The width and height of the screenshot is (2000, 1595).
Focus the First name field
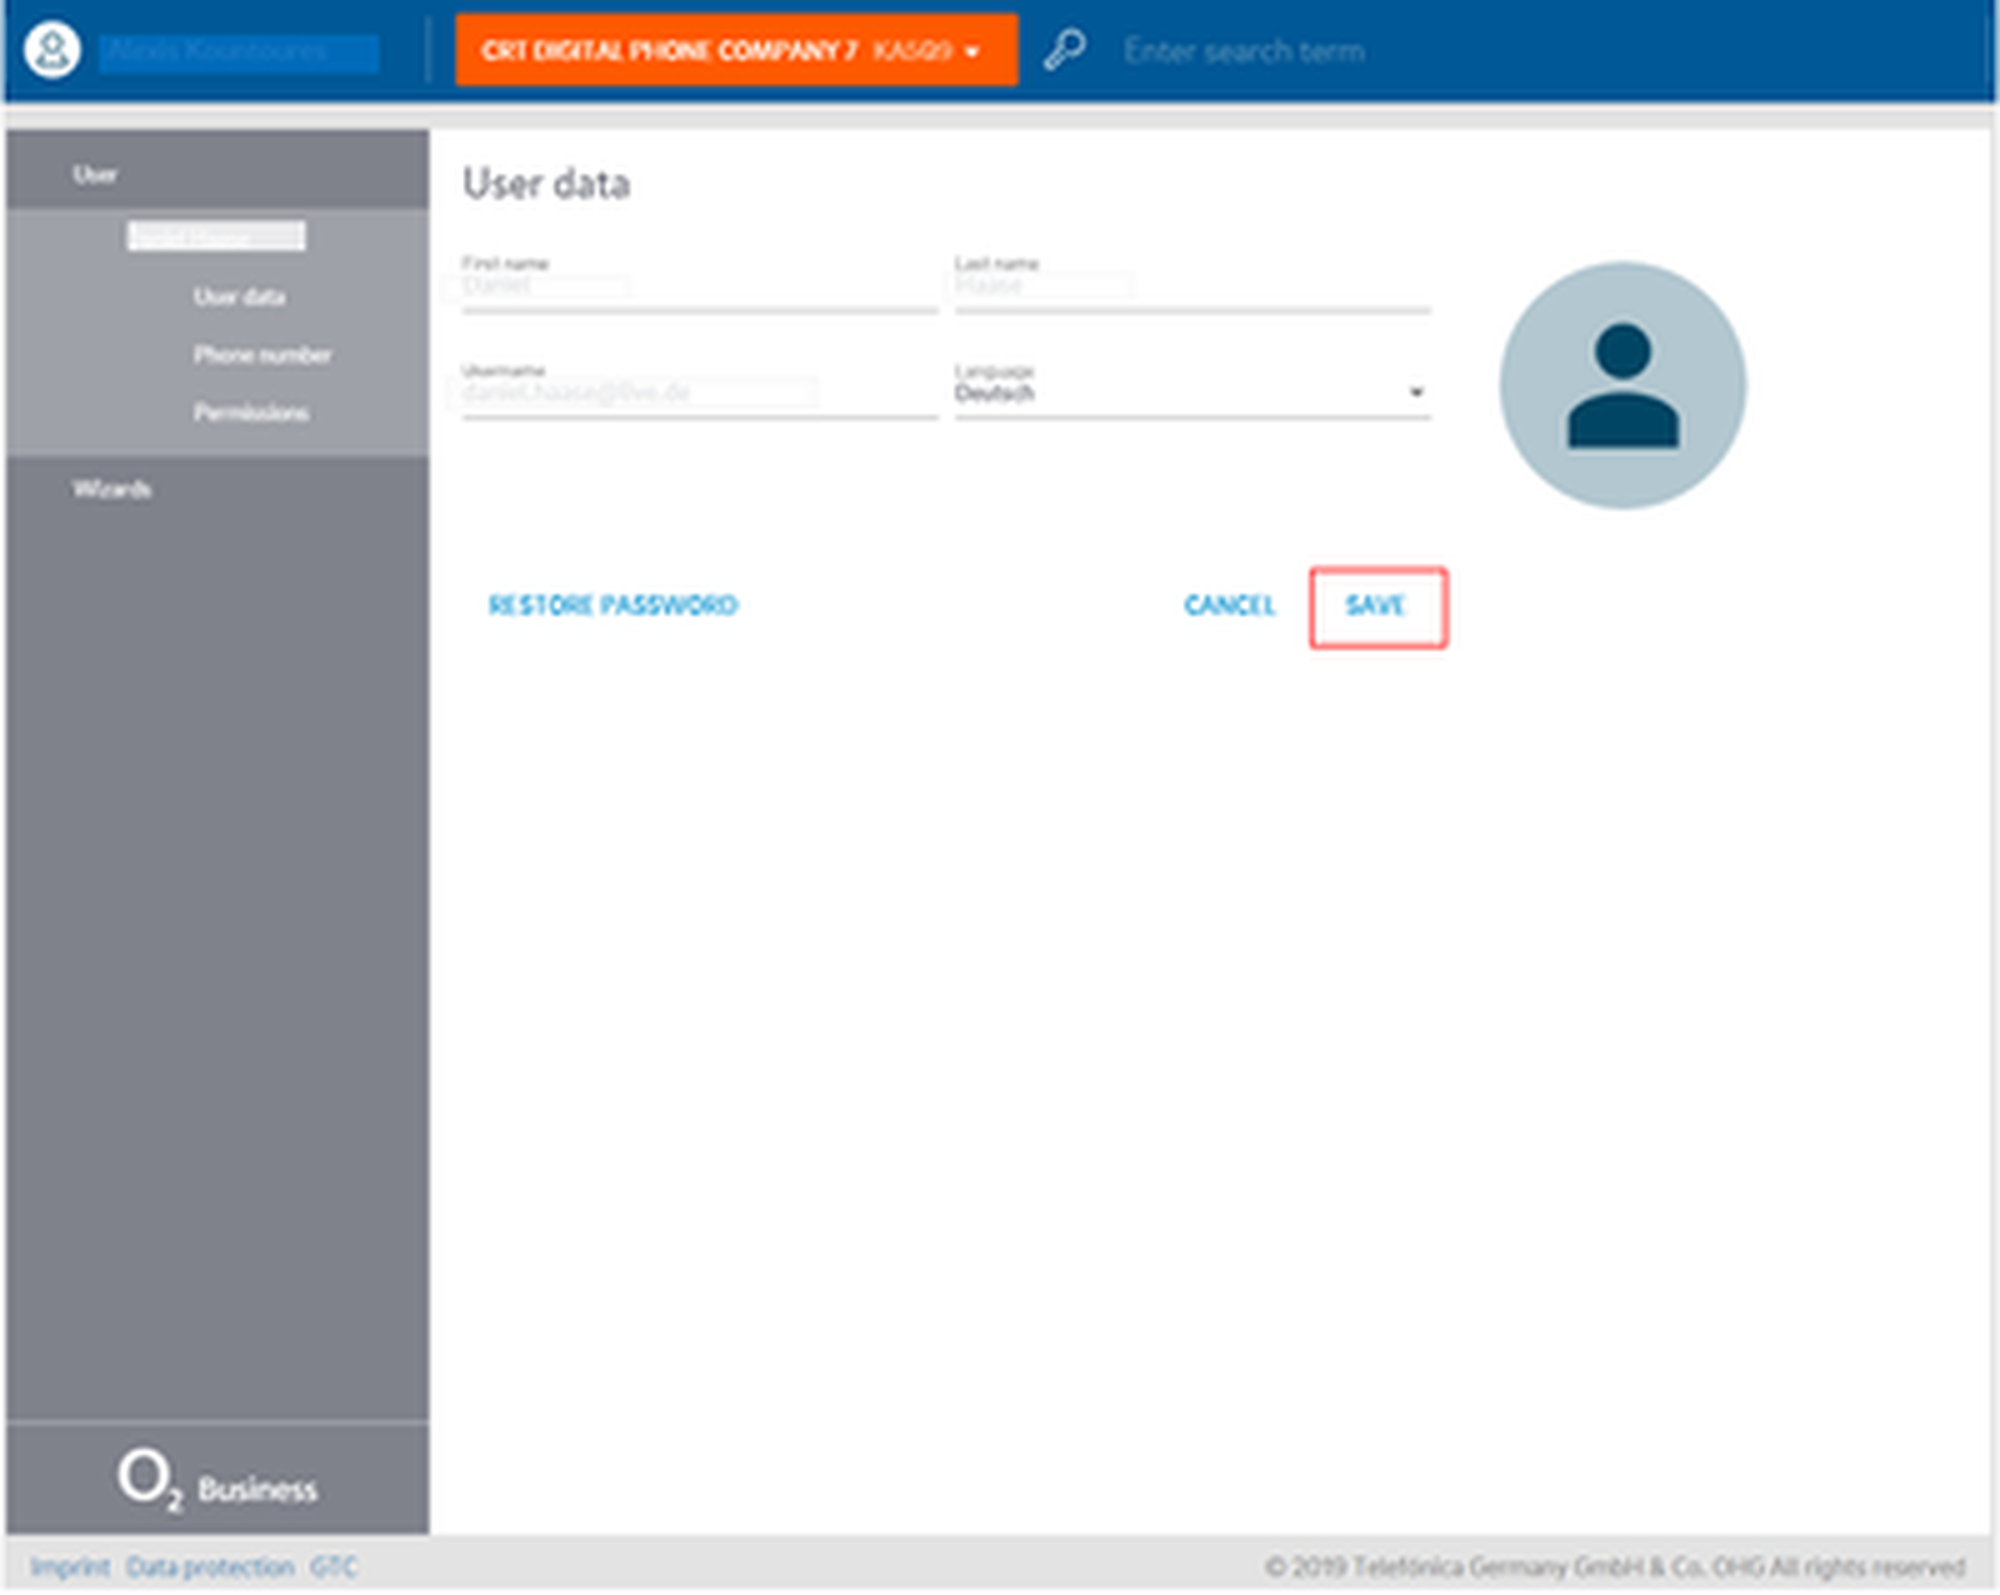(x=698, y=288)
